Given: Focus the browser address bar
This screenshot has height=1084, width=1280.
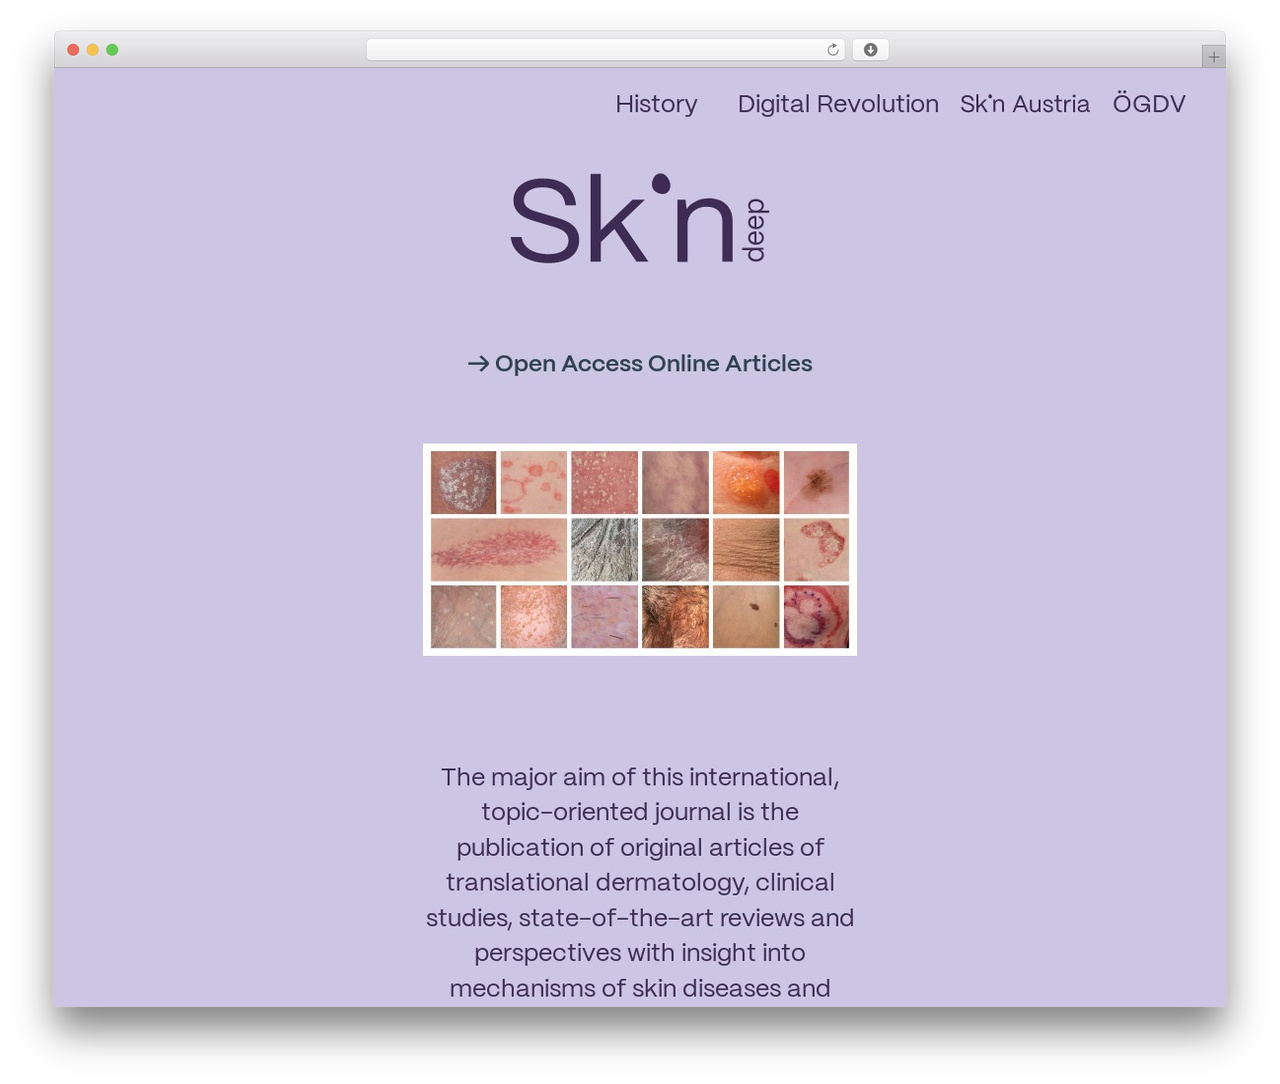Looking at the screenshot, I should coord(605,50).
